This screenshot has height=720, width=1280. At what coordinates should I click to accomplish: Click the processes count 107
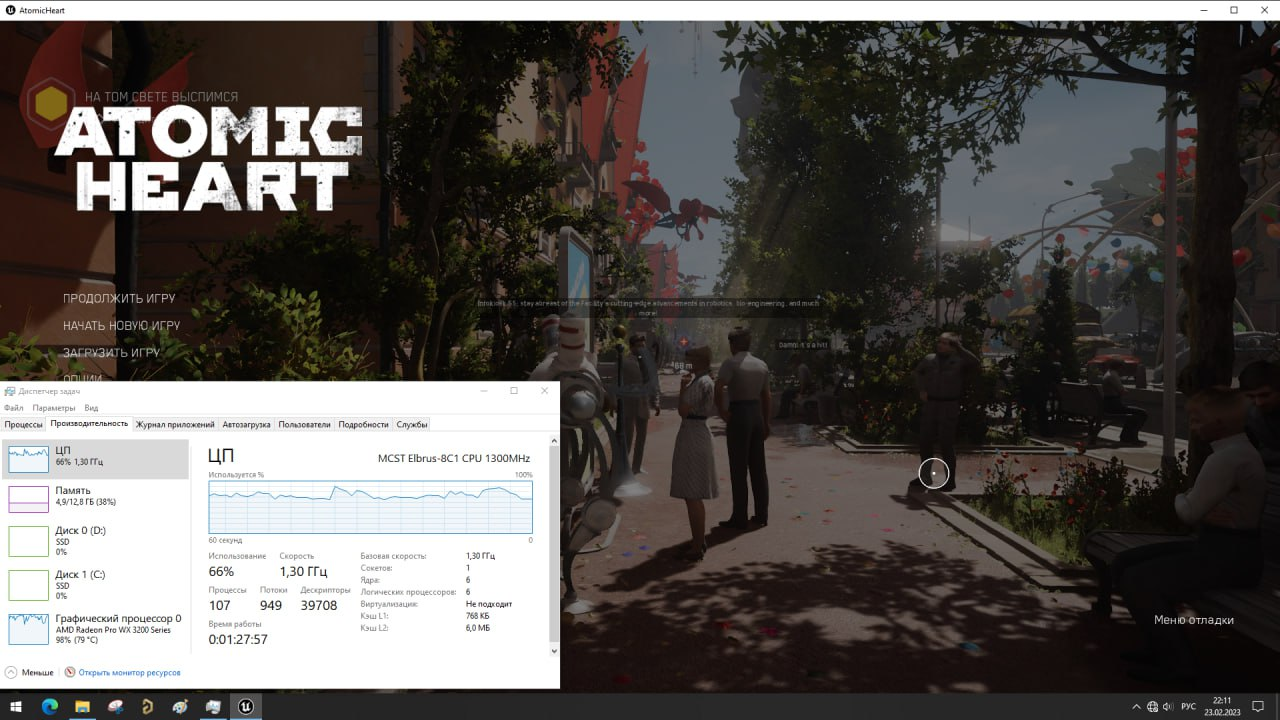[x=220, y=605]
